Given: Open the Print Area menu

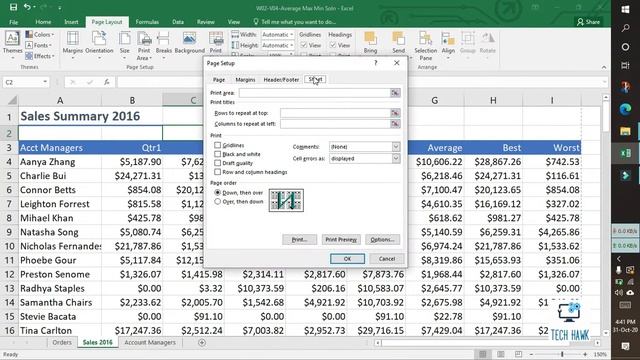Looking at the screenshot, I should [x=144, y=46].
